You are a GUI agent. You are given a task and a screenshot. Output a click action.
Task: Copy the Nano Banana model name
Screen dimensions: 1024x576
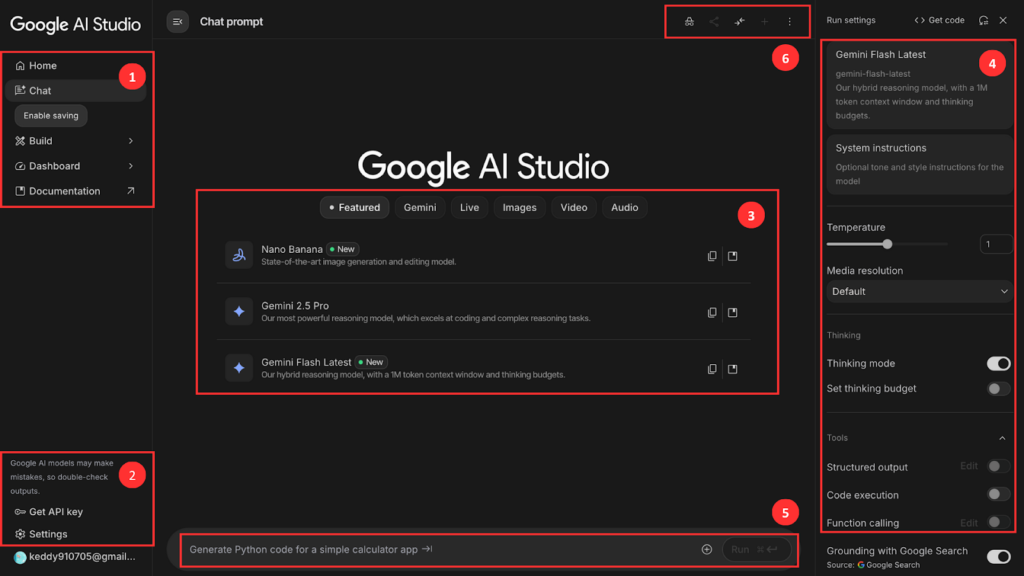712,256
